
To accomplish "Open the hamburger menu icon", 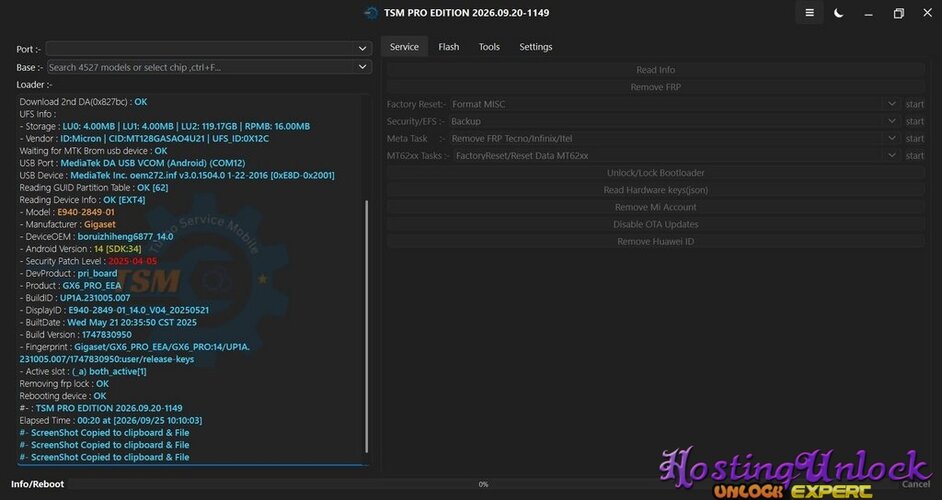I will [x=809, y=13].
